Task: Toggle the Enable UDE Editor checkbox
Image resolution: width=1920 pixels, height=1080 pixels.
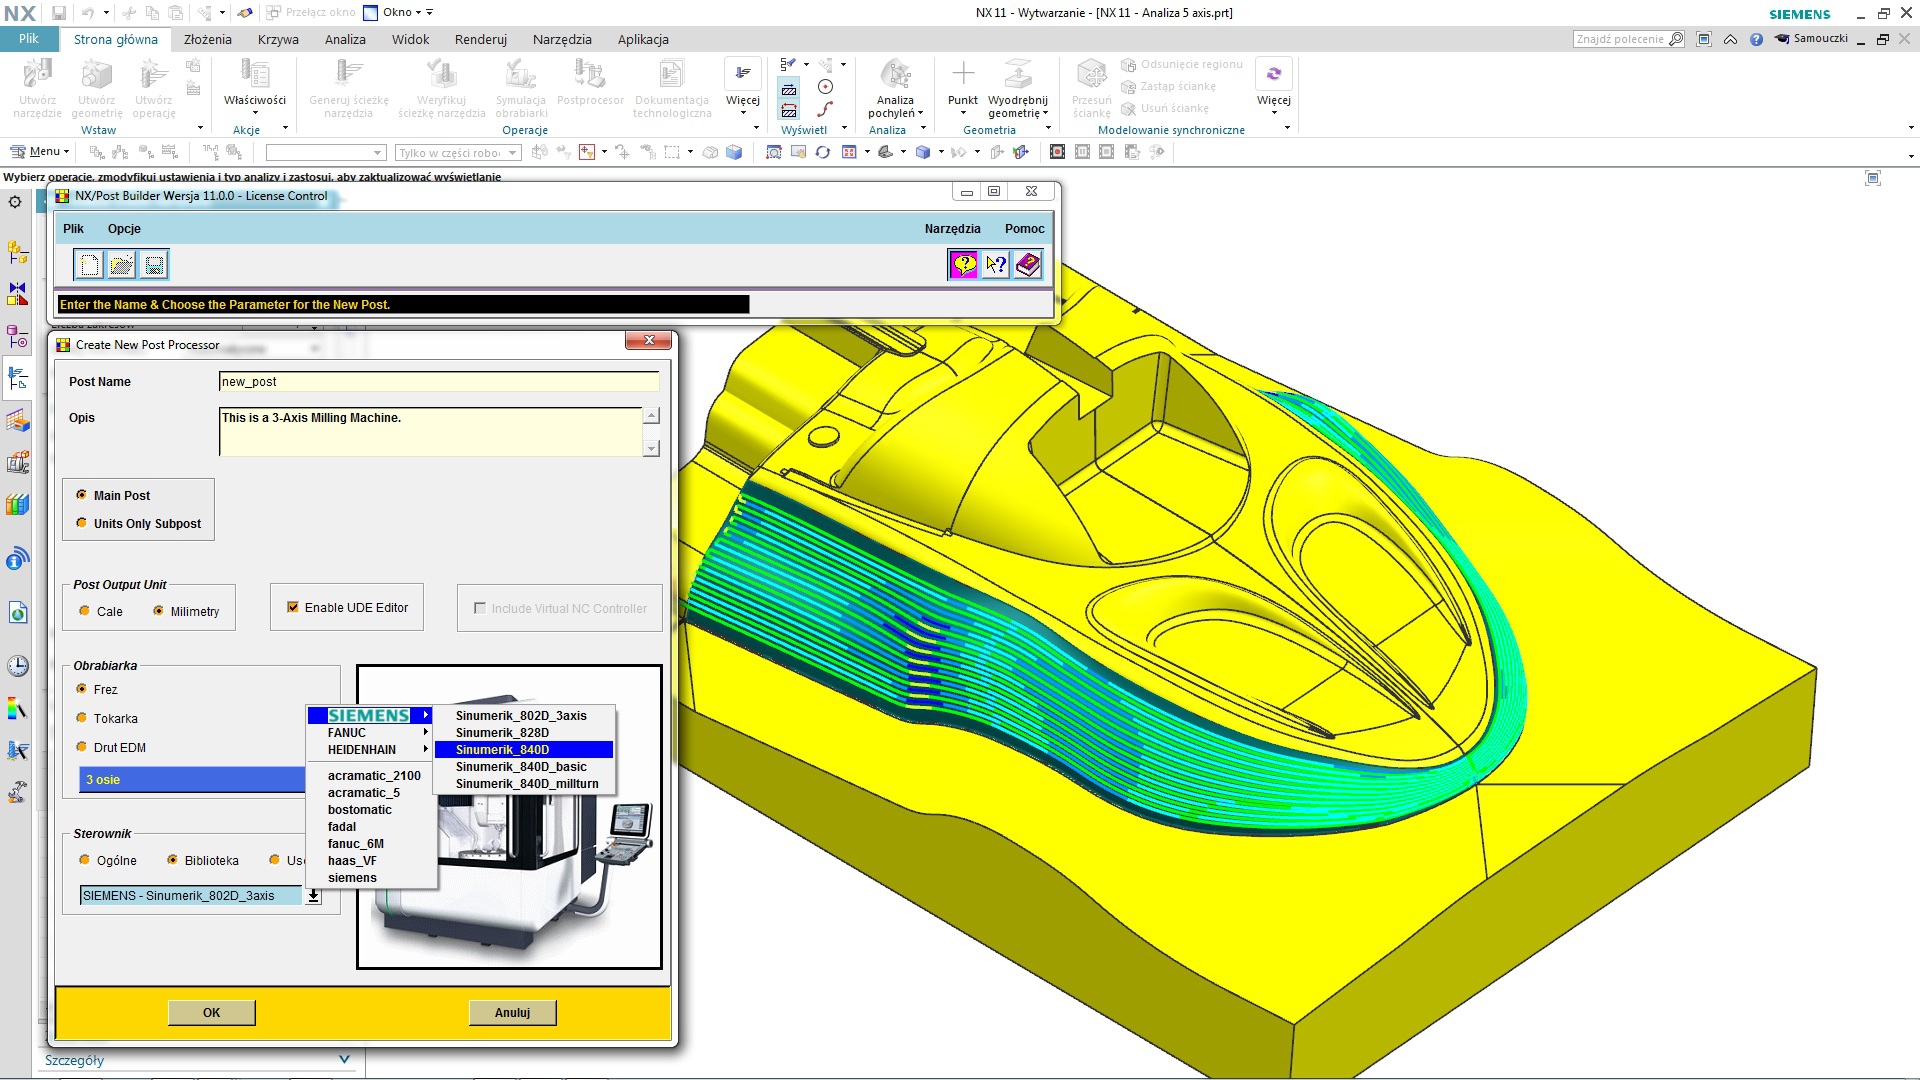Action: pyautogui.click(x=293, y=607)
